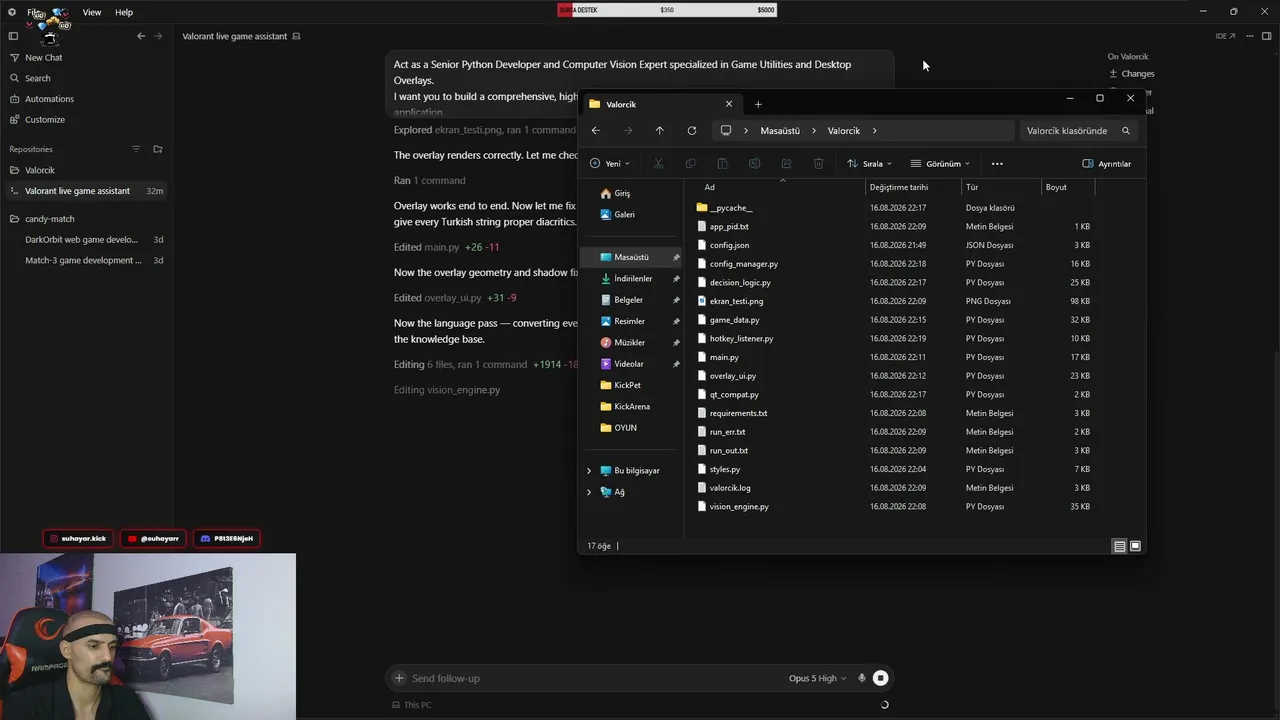Select İndirilenler in the navigation pane
Image resolution: width=1280 pixels, height=720 pixels.
pyautogui.click(x=633, y=279)
